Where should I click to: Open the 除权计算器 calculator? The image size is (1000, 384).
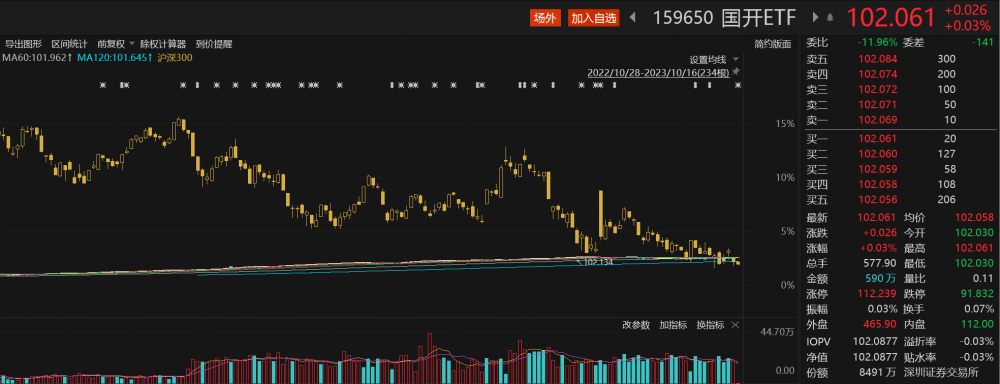tap(163, 44)
